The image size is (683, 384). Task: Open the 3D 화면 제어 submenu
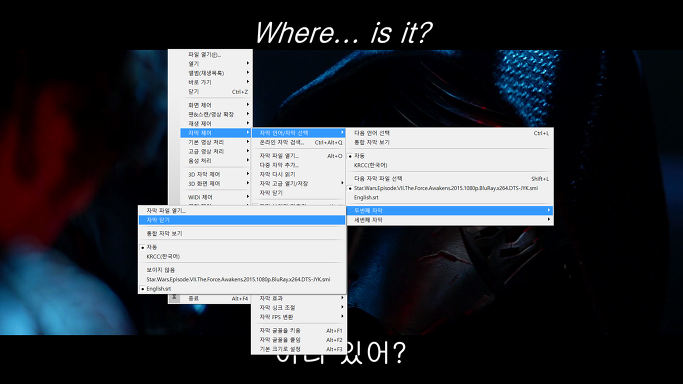216,183
